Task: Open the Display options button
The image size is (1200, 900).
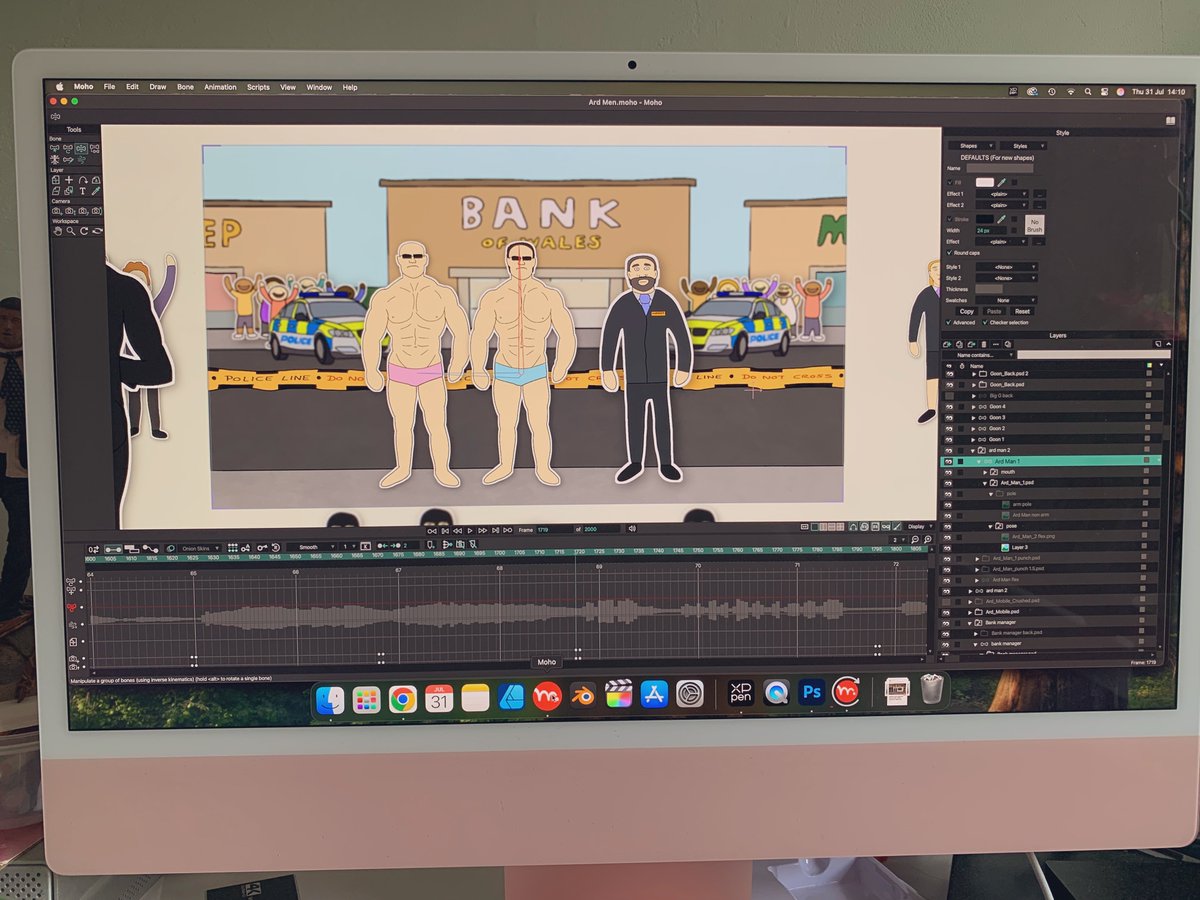Action: coord(917,527)
